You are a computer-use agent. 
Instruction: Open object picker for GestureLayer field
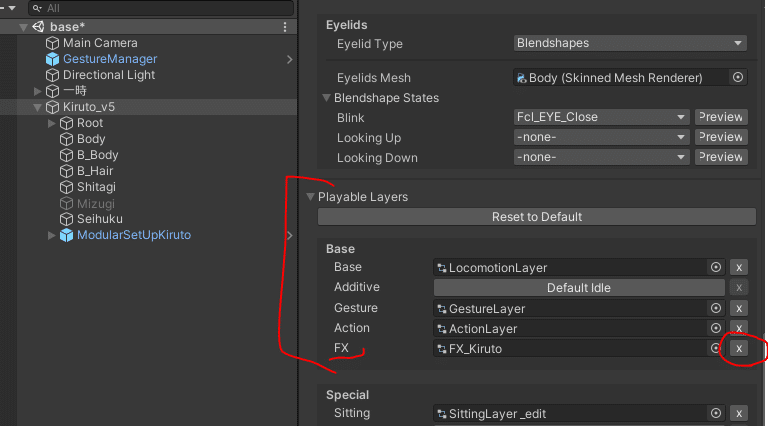[x=716, y=308]
